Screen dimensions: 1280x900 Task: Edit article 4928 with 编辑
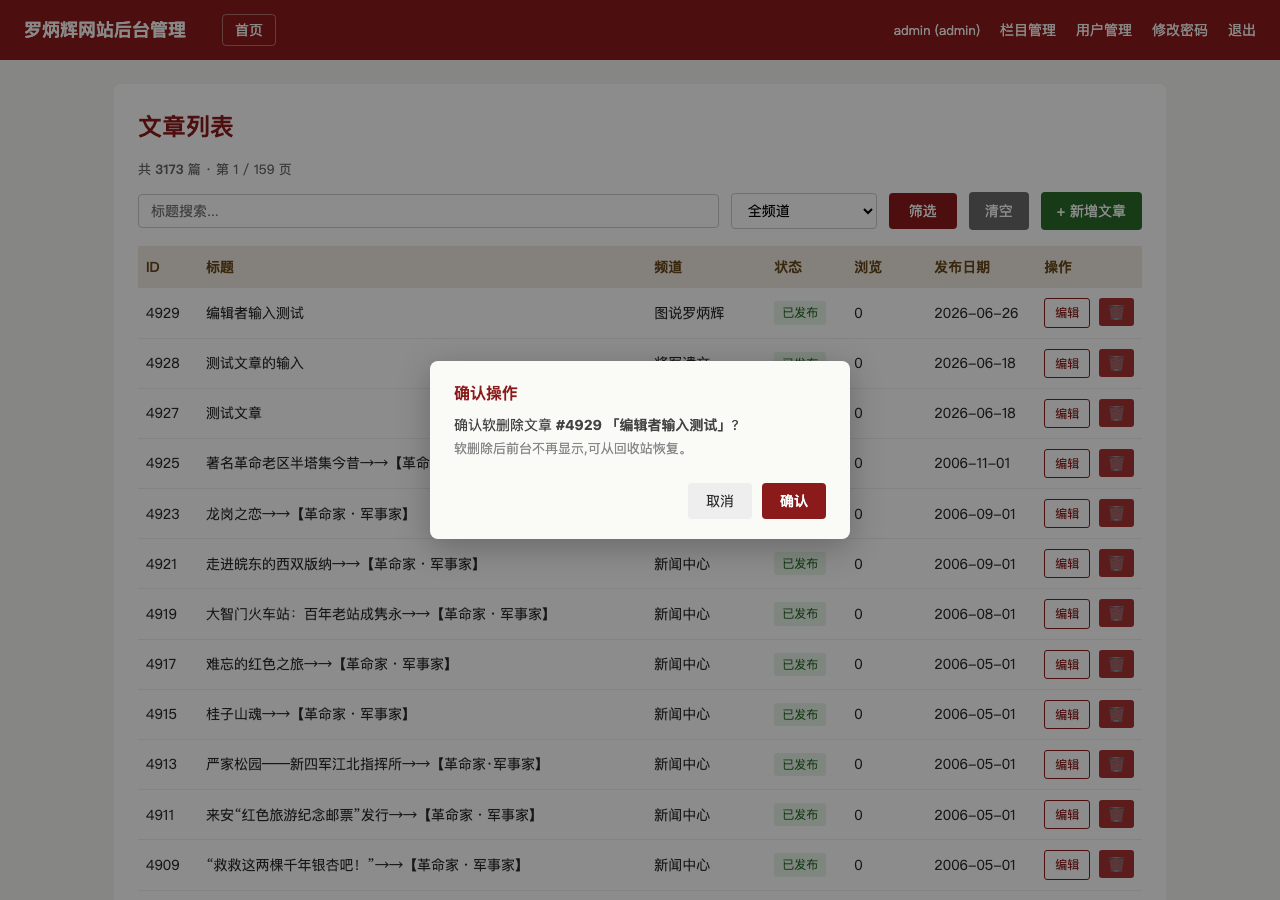click(1067, 363)
